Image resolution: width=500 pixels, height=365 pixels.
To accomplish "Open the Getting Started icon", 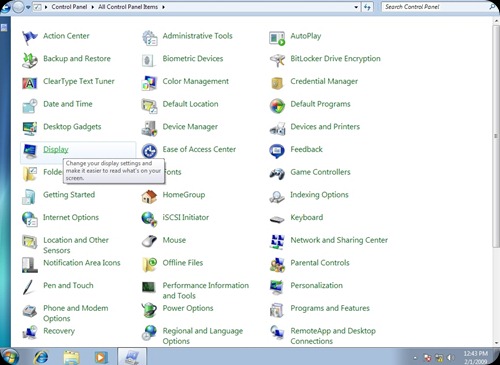I will click(29, 197).
